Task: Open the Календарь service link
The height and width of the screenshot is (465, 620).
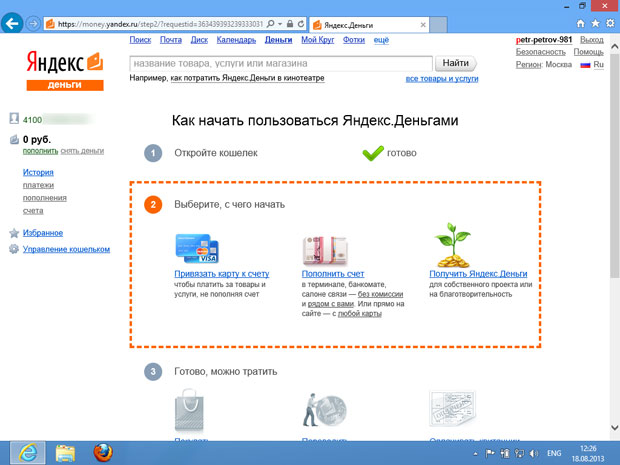Action: [236, 40]
